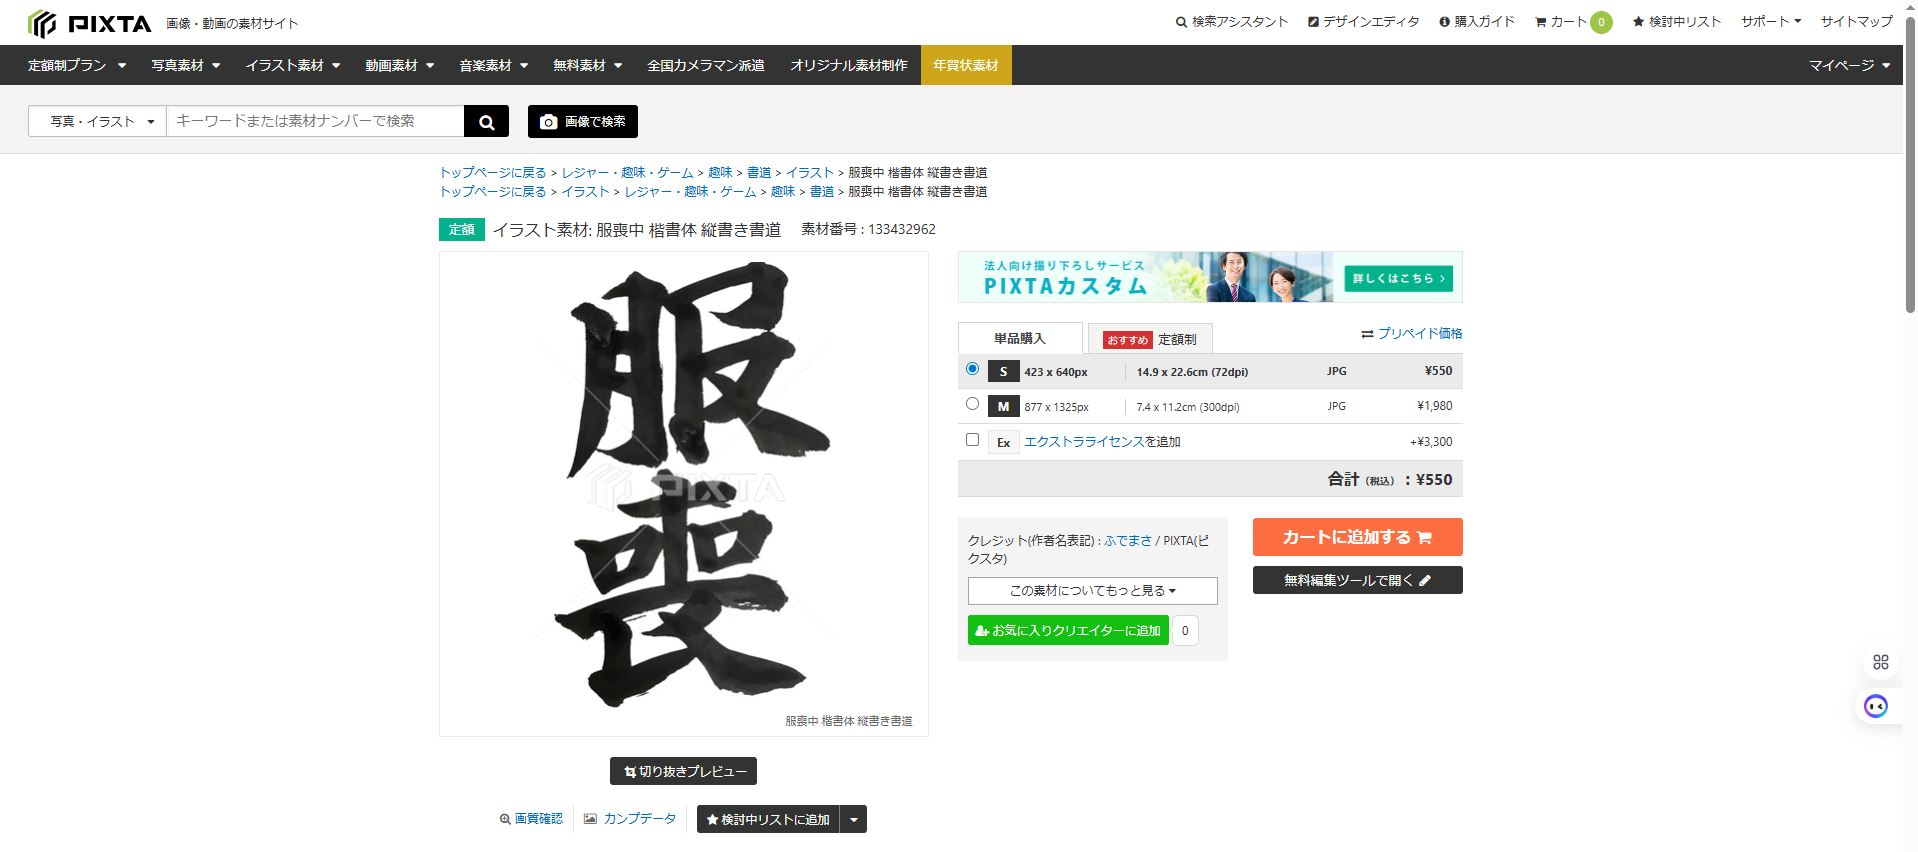Viewport: 1918px width, 852px height.
Task: Open オリジナル素材制作 menu item
Action: click(x=849, y=65)
